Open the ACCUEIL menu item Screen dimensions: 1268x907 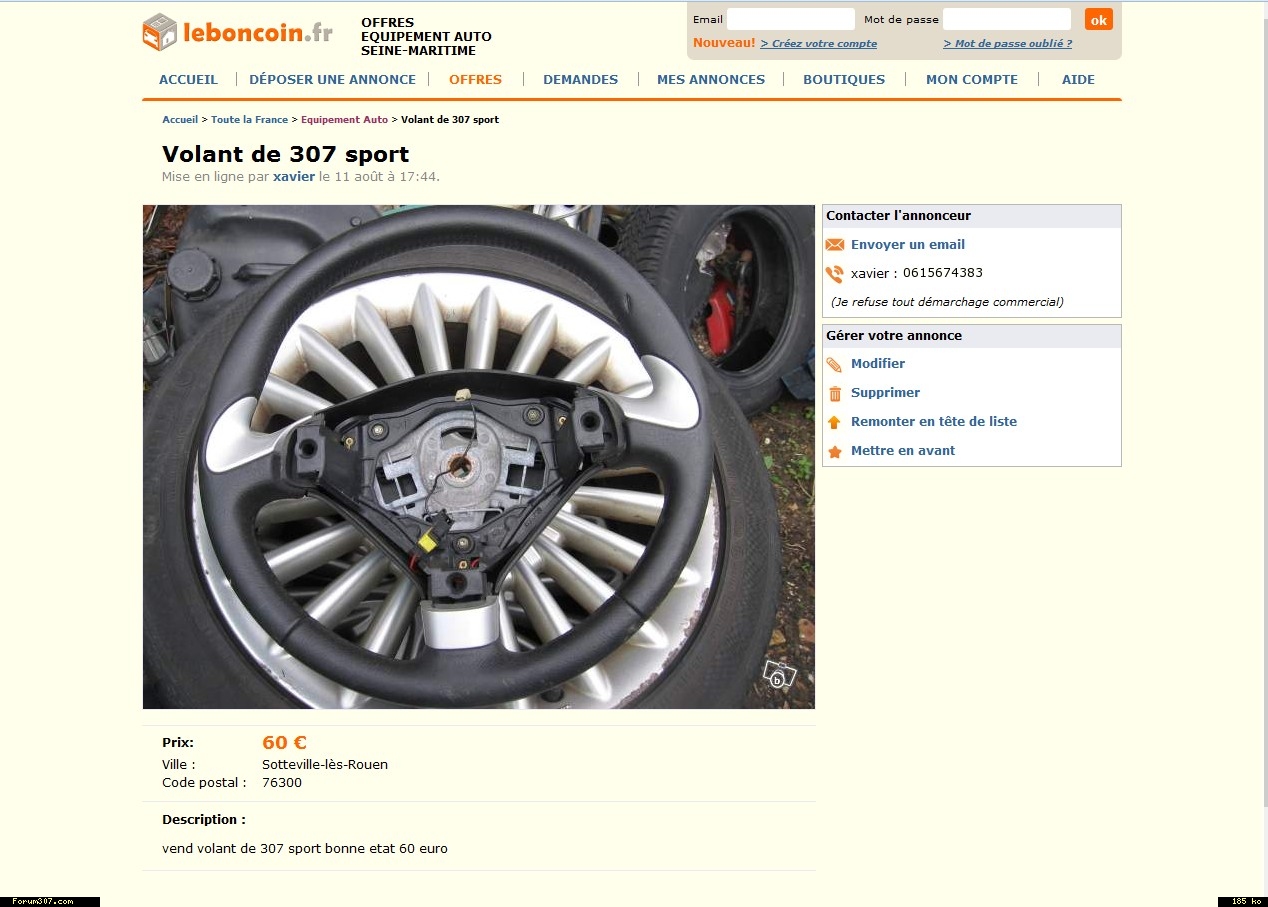(188, 80)
